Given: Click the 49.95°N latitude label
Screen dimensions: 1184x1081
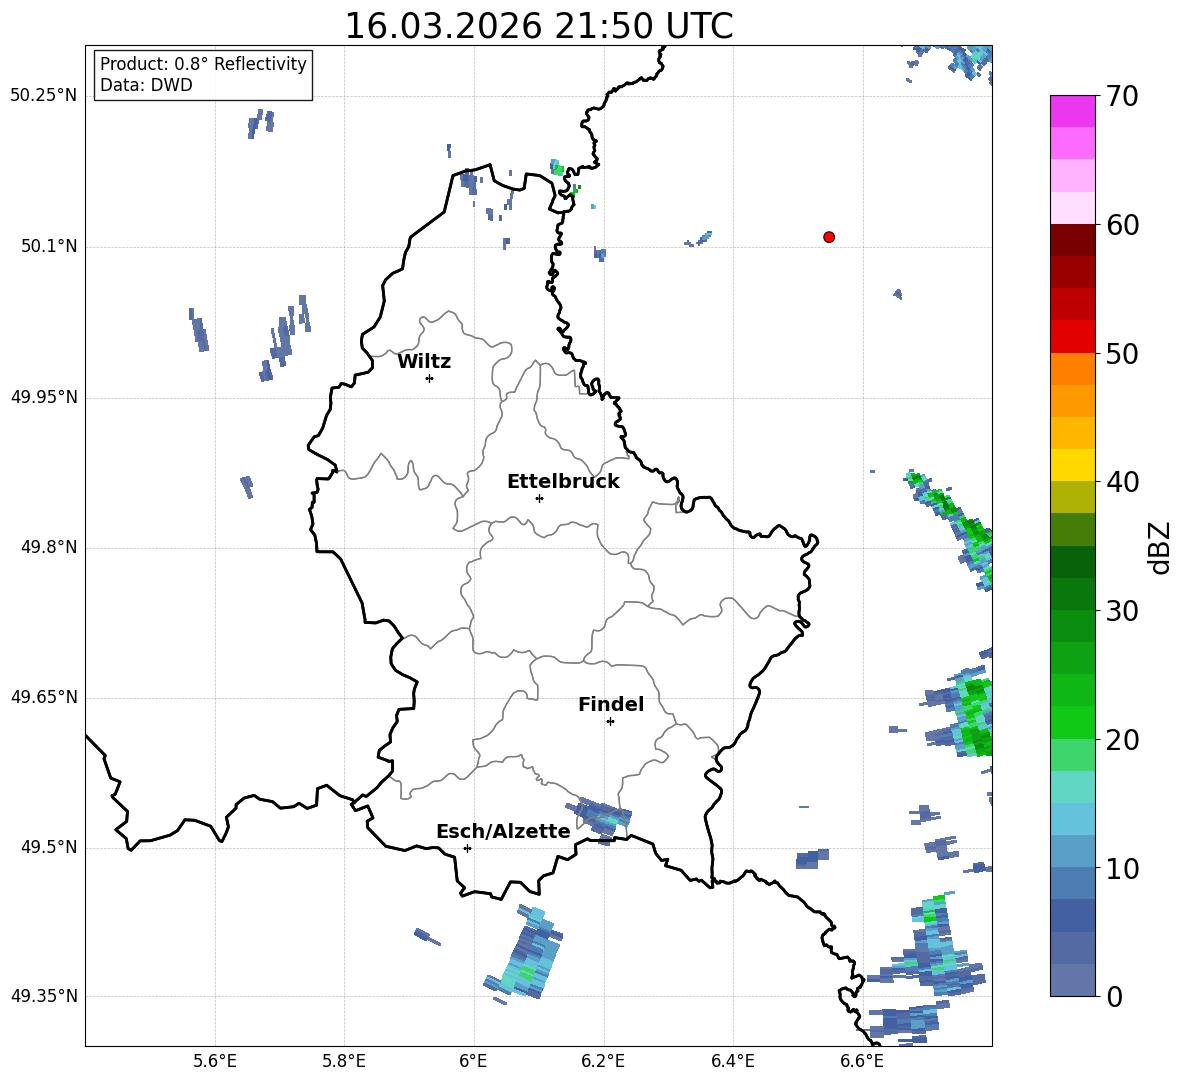Looking at the screenshot, I should click(44, 397).
